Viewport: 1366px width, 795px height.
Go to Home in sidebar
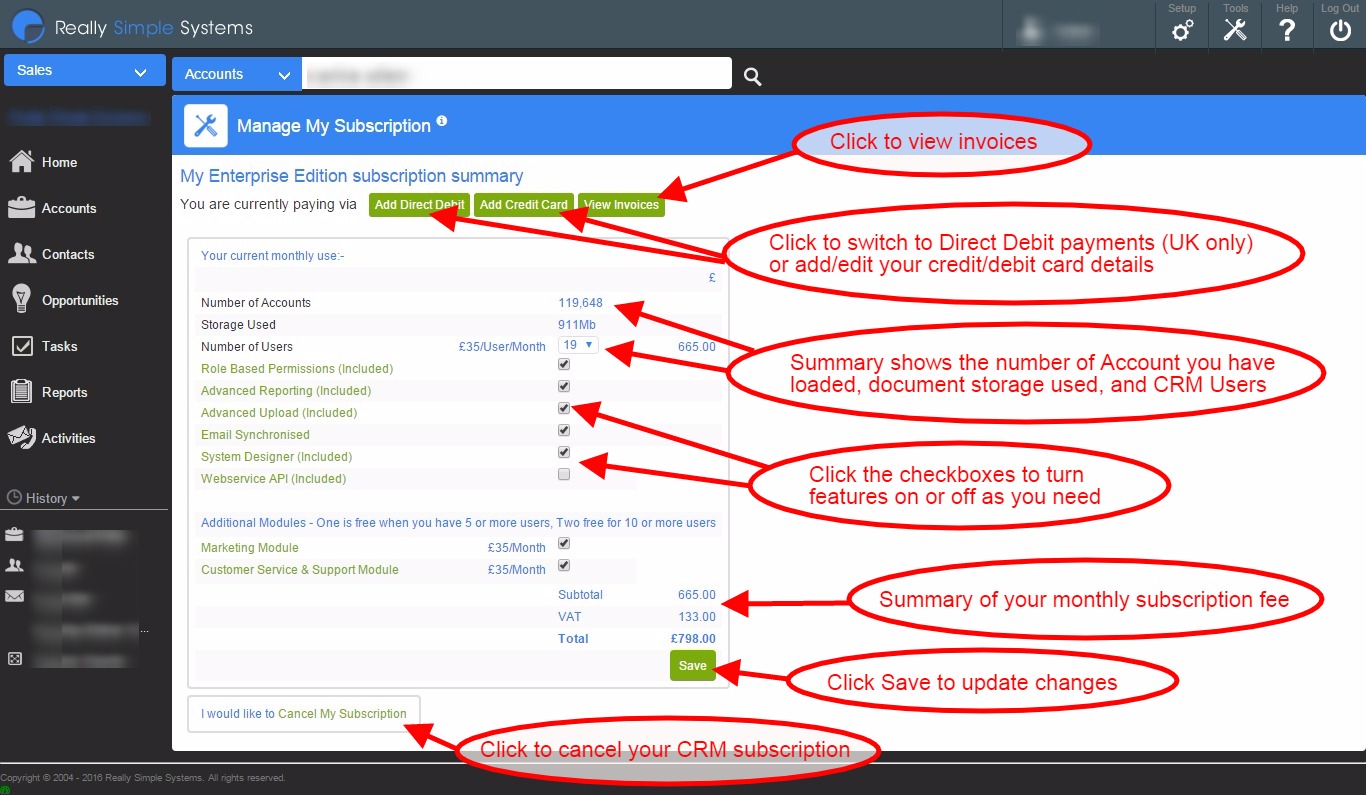click(x=59, y=162)
